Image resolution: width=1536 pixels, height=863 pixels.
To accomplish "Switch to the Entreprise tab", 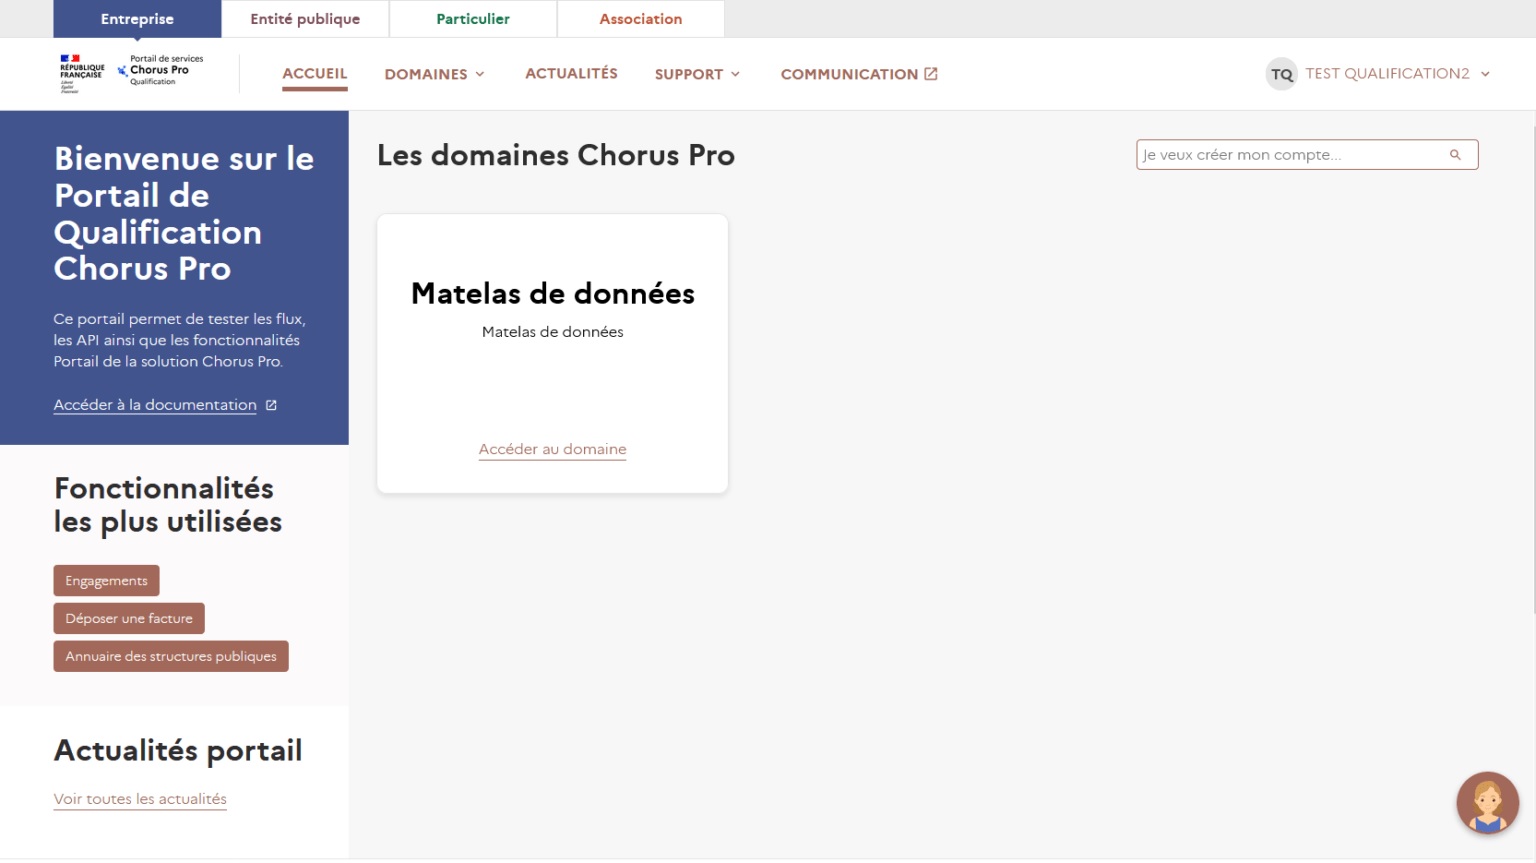I will pos(137,19).
